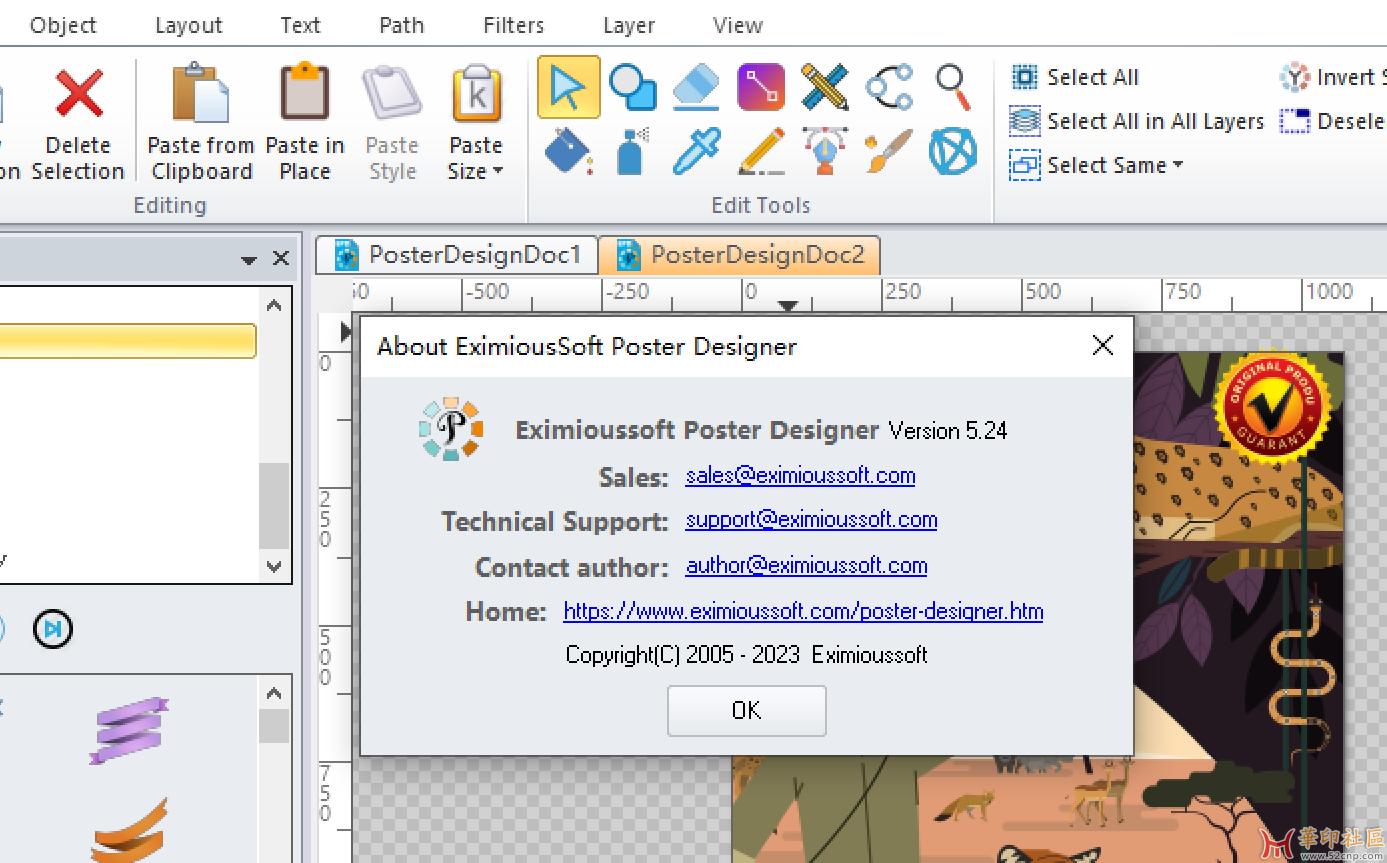Expand the Select Same dropdown

pyautogui.click(x=1178, y=165)
